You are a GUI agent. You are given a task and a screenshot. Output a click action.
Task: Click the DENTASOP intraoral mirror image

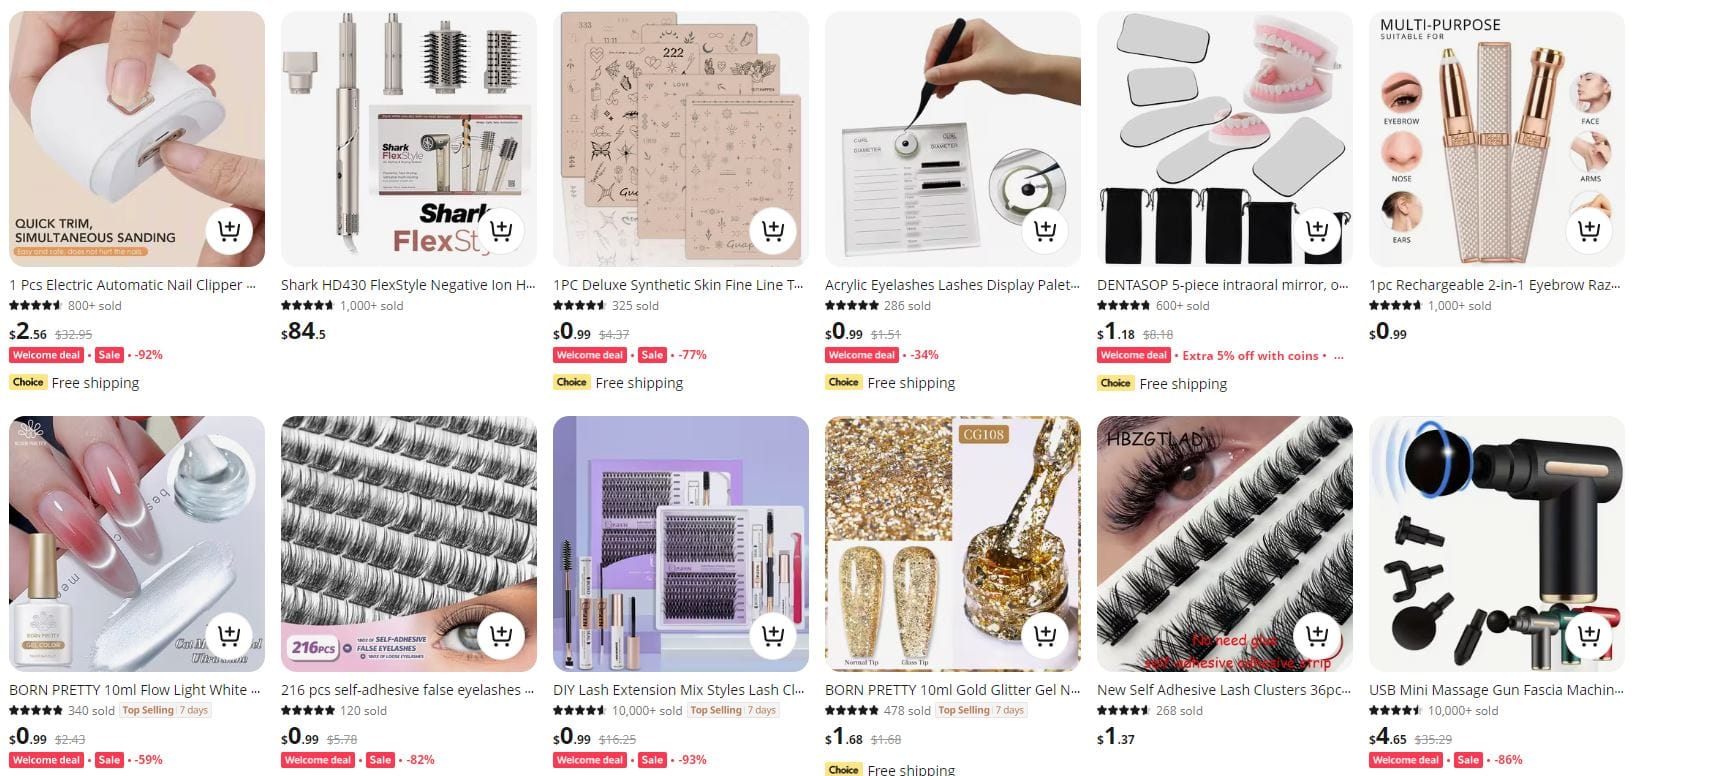coord(1225,139)
